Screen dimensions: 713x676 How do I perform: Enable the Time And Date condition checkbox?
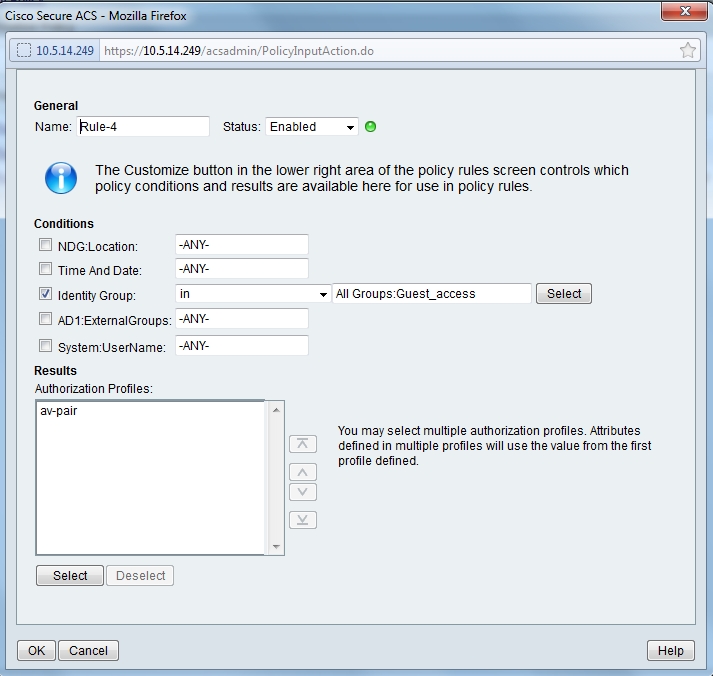click(x=45, y=269)
